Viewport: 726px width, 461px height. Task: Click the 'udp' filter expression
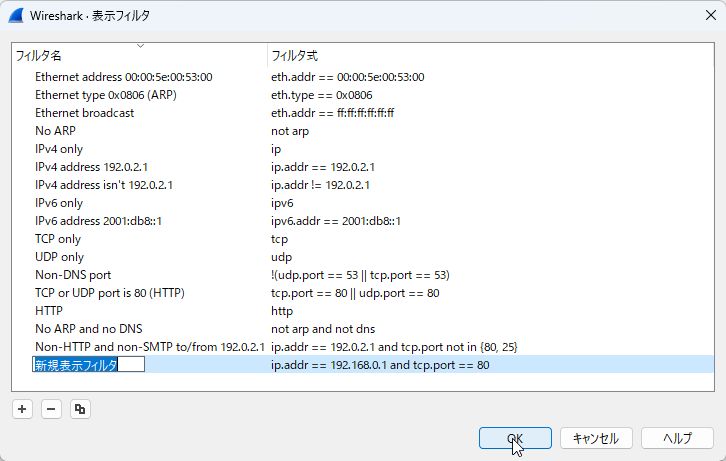pyautogui.click(x=282, y=257)
